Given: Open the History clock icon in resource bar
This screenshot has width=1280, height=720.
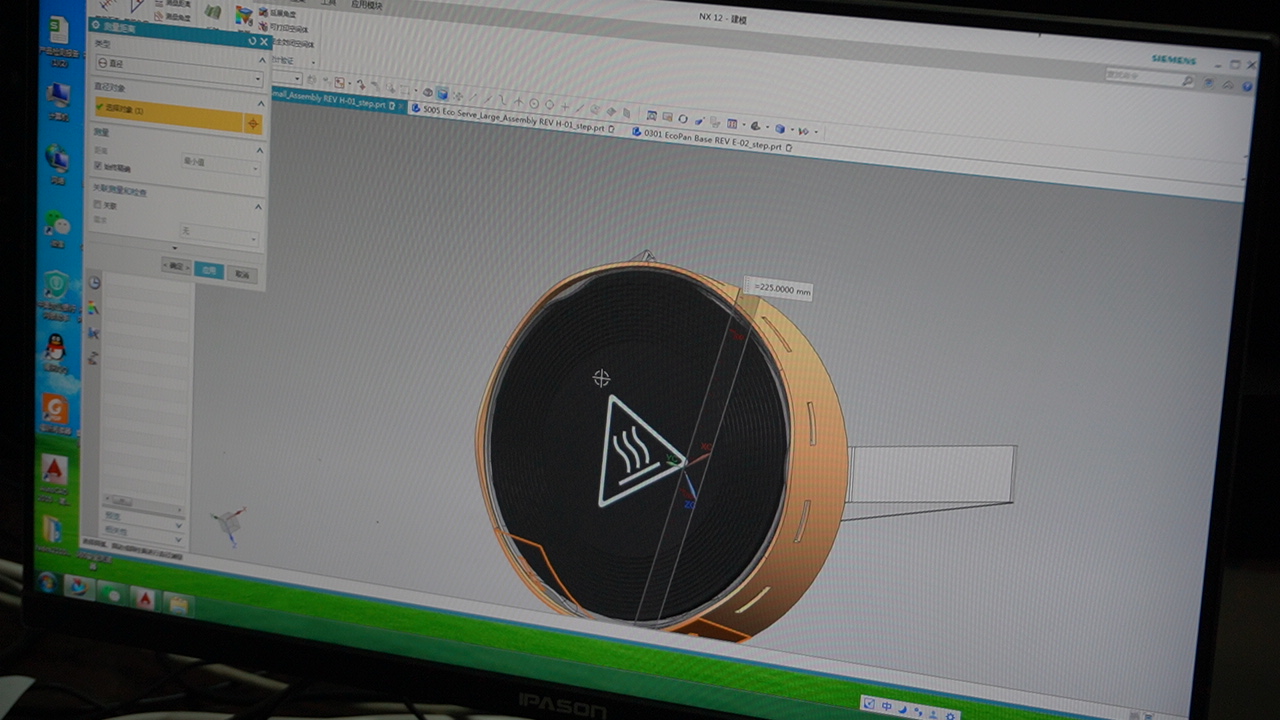Looking at the screenshot, I should coord(94,283).
